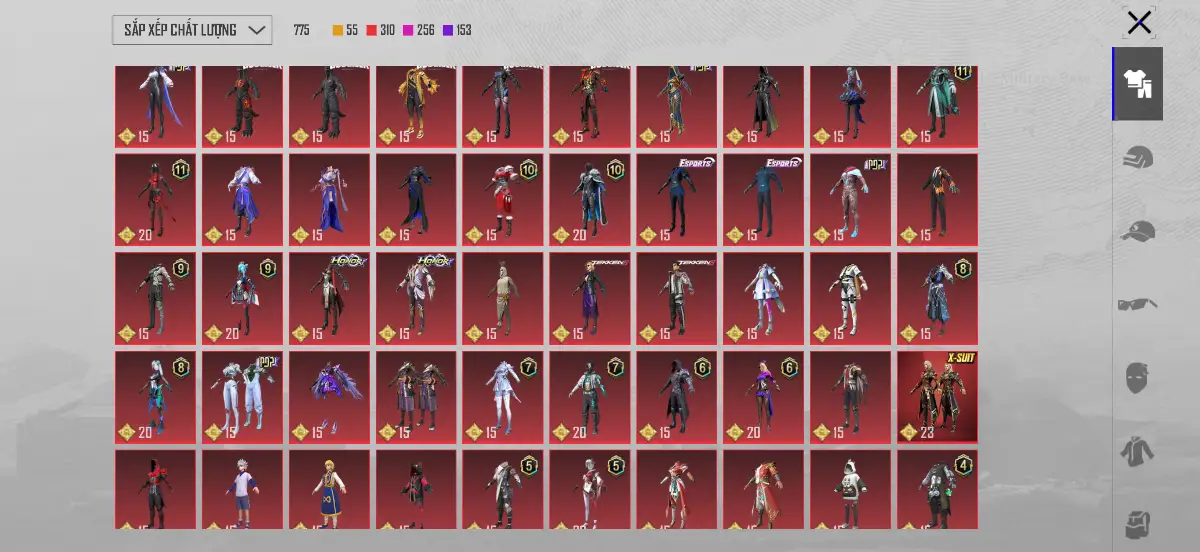Select the teal-black outfit with badge 7
This screenshot has height=552, width=1200.
coord(589,396)
